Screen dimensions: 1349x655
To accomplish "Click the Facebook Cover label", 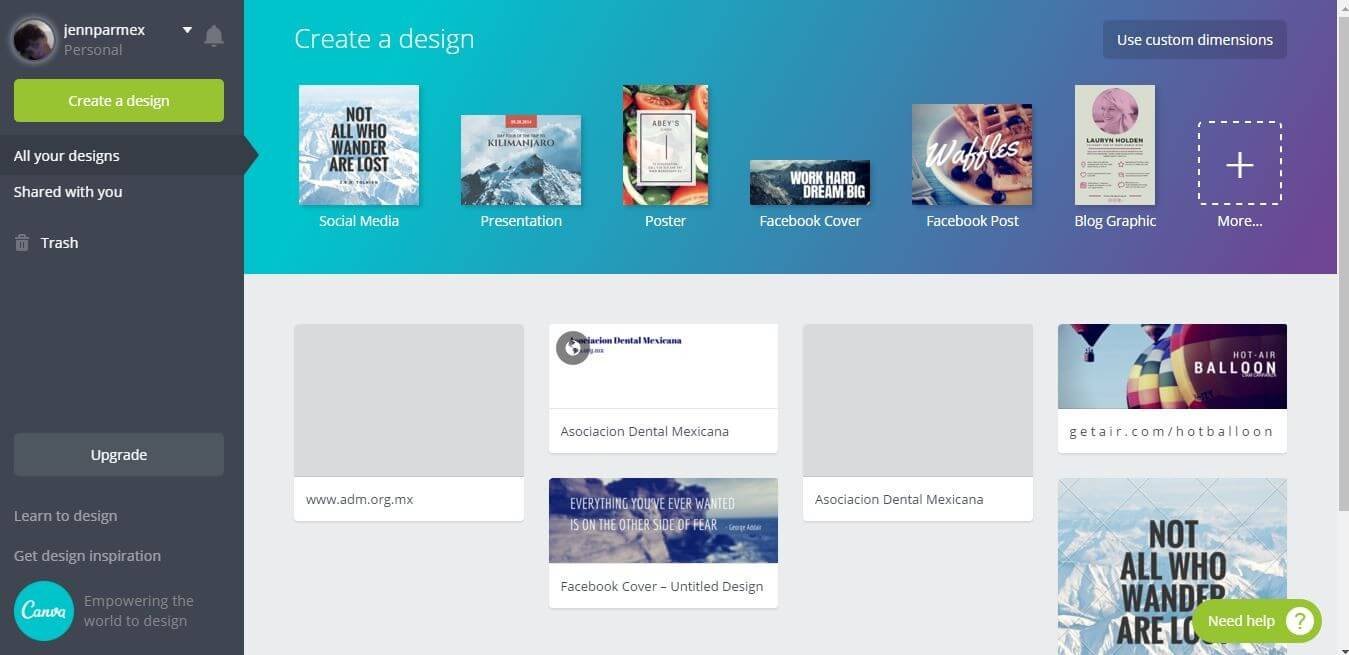I will click(810, 221).
